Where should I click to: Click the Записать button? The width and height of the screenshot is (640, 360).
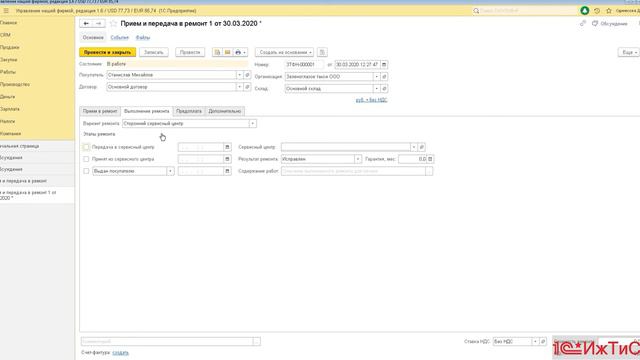point(154,52)
